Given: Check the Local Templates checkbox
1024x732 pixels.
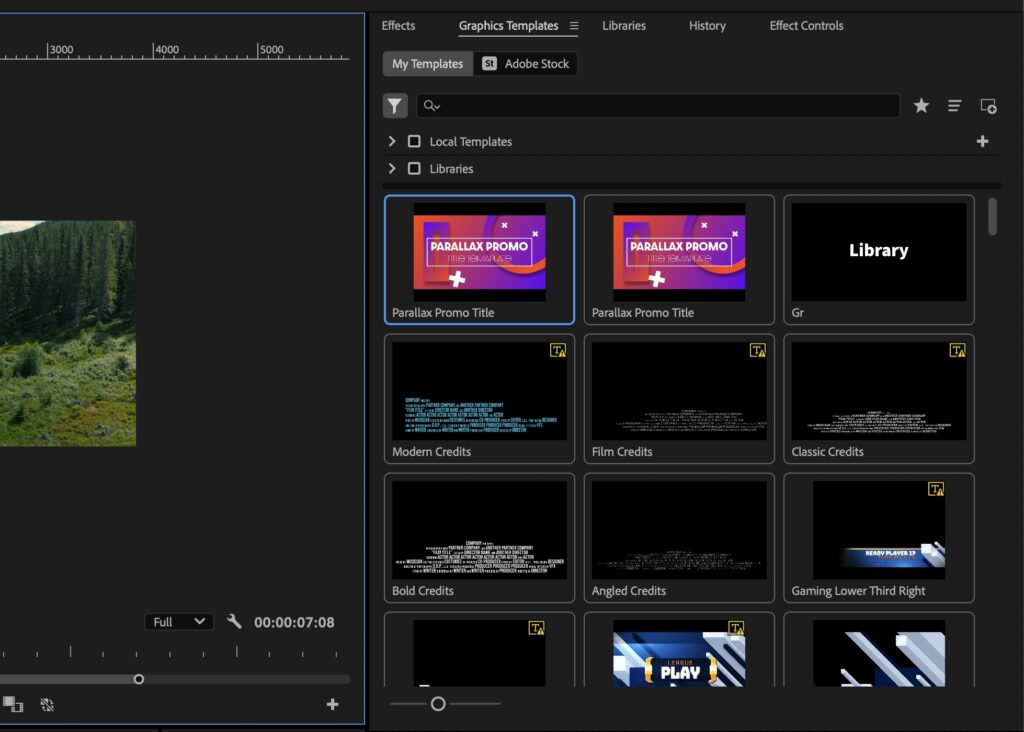Looking at the screenshot, I should 414,142.
